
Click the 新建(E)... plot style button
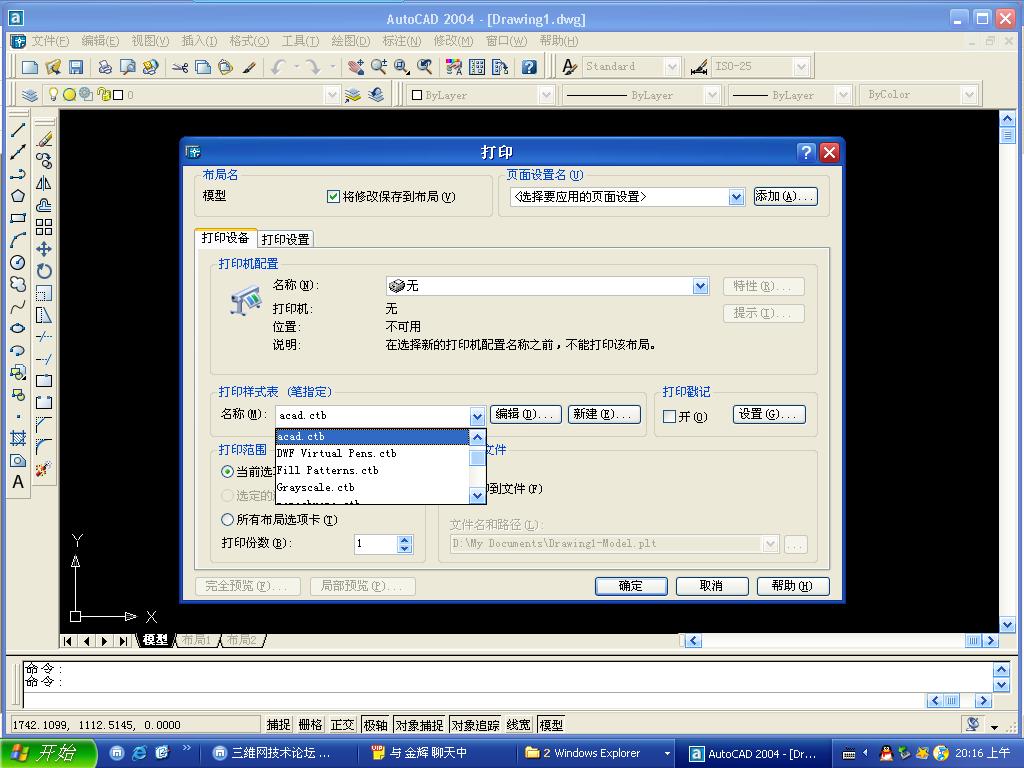pos(604,414)
